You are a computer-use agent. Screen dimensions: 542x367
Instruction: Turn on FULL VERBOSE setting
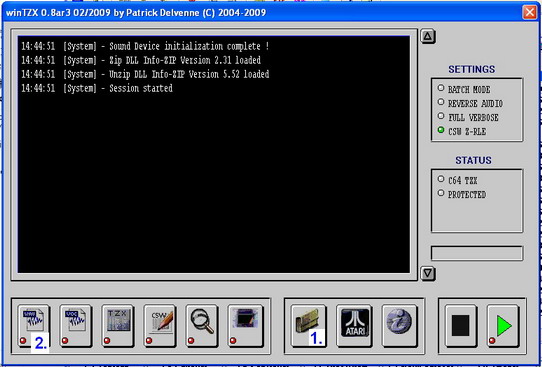click(441, 116)
